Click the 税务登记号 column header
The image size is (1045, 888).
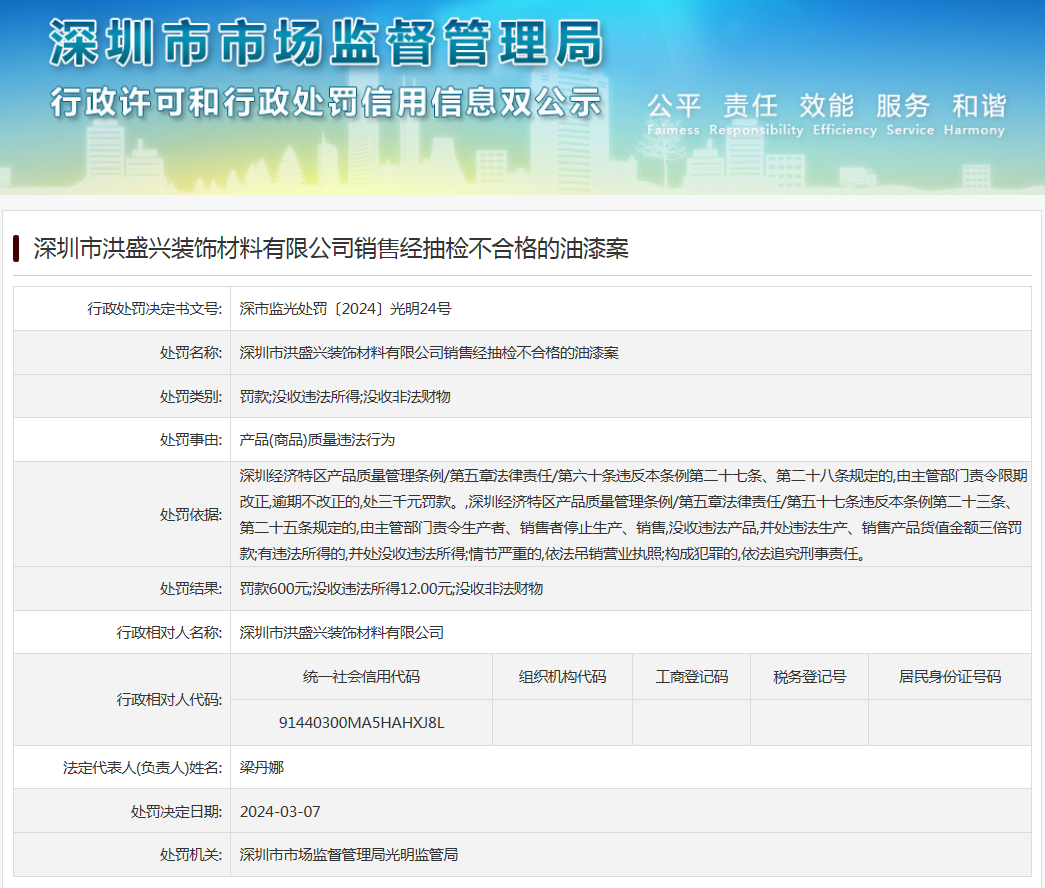pos(809,677)
